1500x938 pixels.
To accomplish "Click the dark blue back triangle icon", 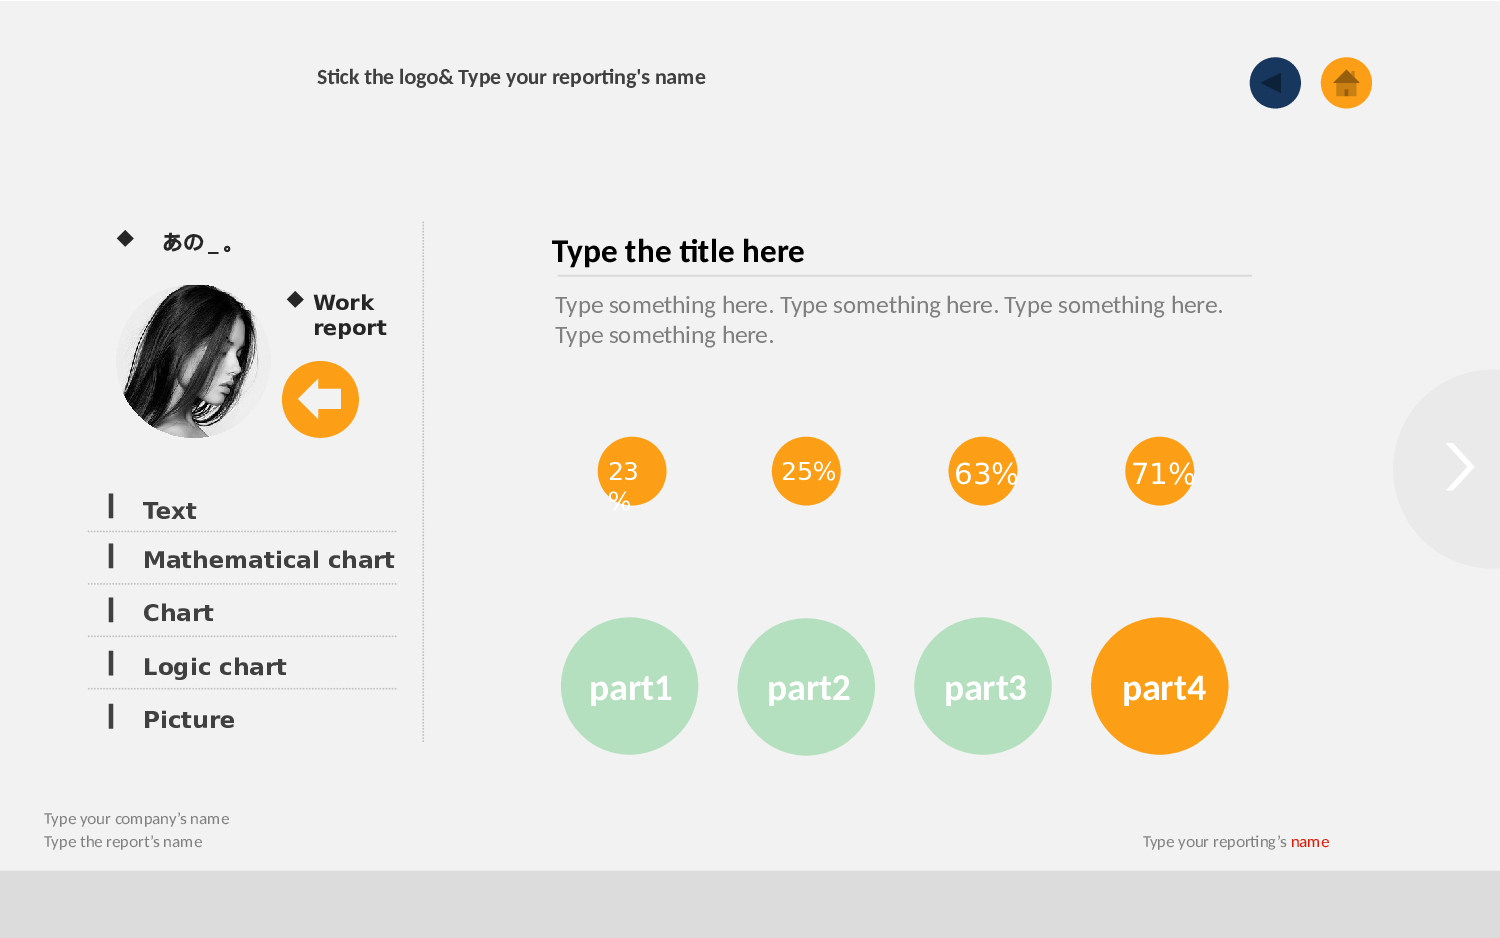I will pos(1275,83).
